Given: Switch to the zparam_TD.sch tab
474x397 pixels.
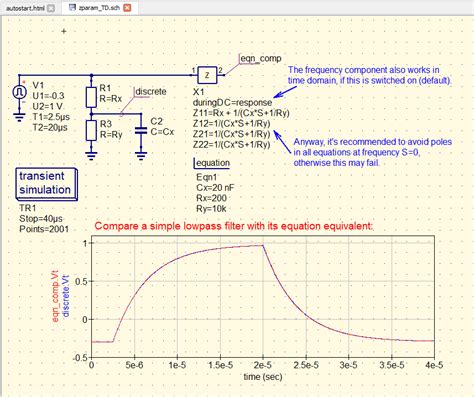Looking at the screenshot, I should click(x=99, y=8).
